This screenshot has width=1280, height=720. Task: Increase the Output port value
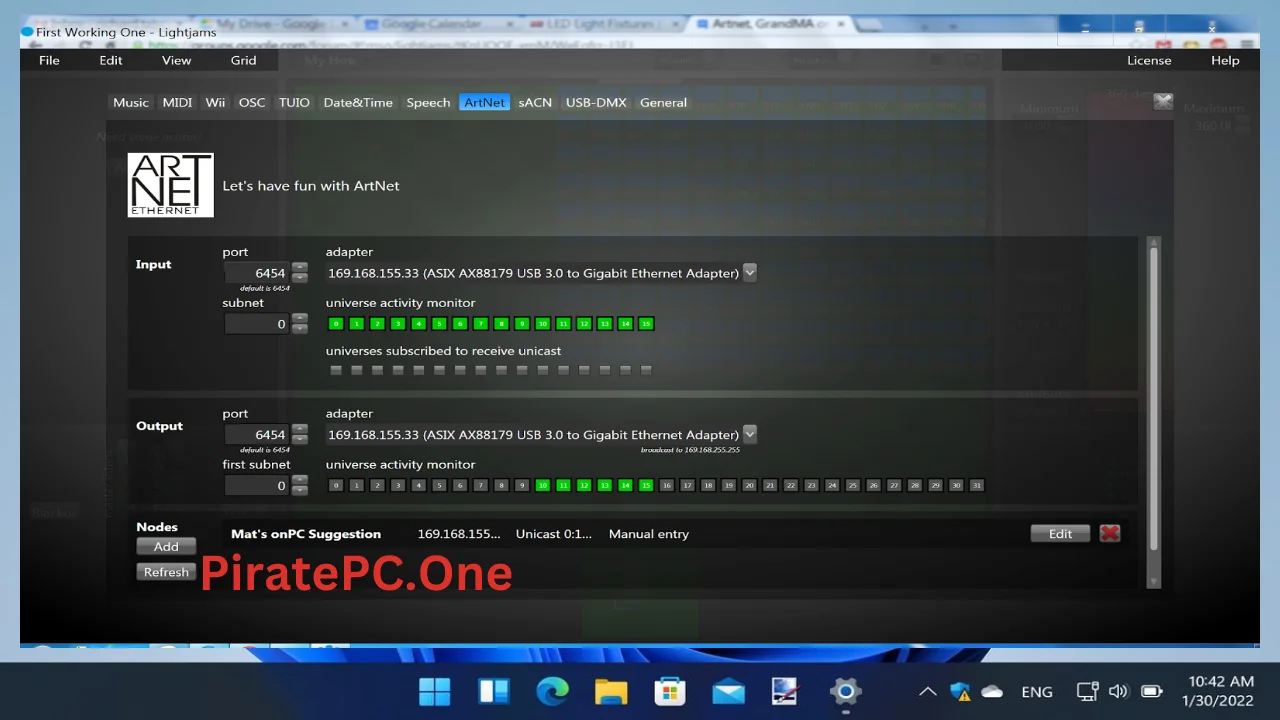[x=299, y=429]
